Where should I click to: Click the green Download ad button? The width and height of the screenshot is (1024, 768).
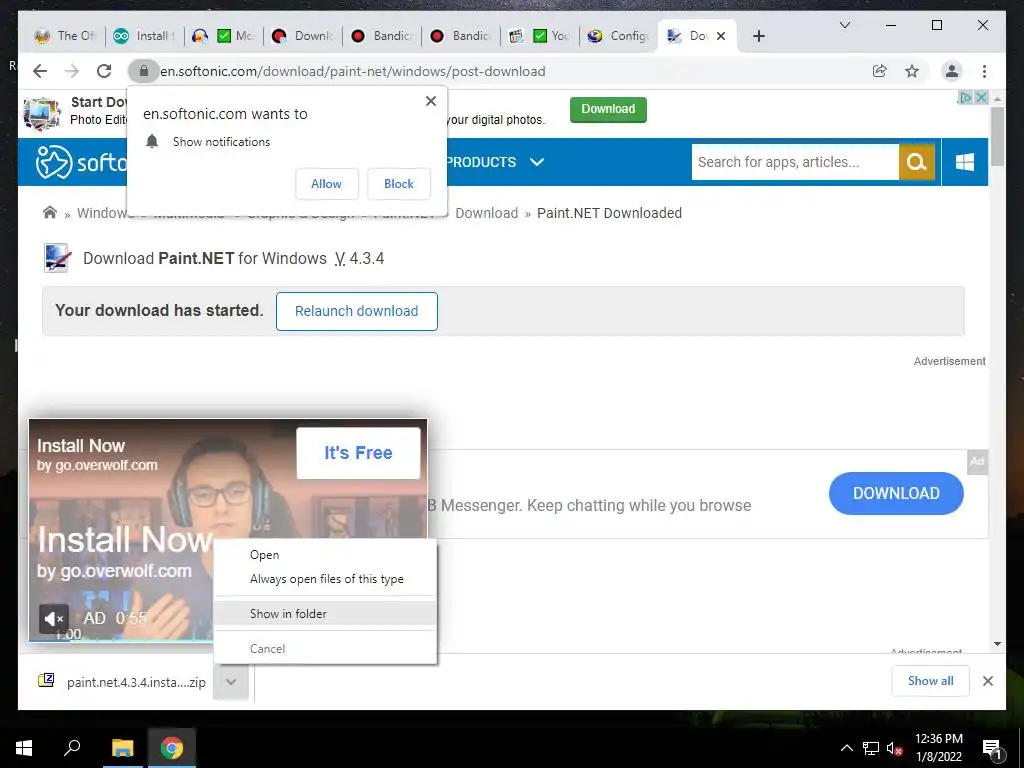608,110
